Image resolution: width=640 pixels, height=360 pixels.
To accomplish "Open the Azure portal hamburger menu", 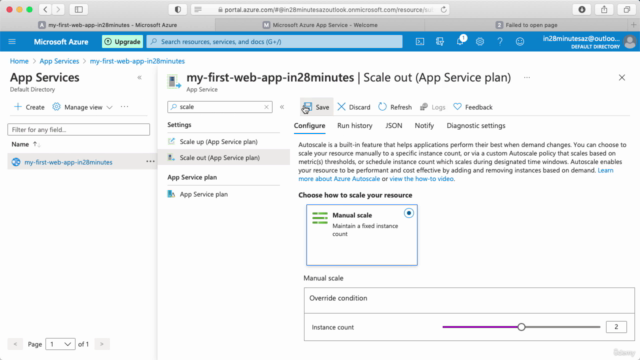I will tap(12, 42).
